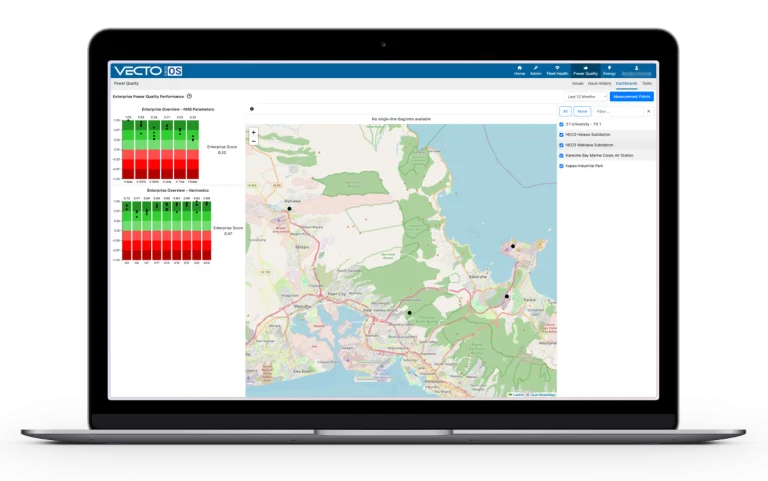Open the Home navigation item
768x481 pixels.
click(x=519, y=71)
